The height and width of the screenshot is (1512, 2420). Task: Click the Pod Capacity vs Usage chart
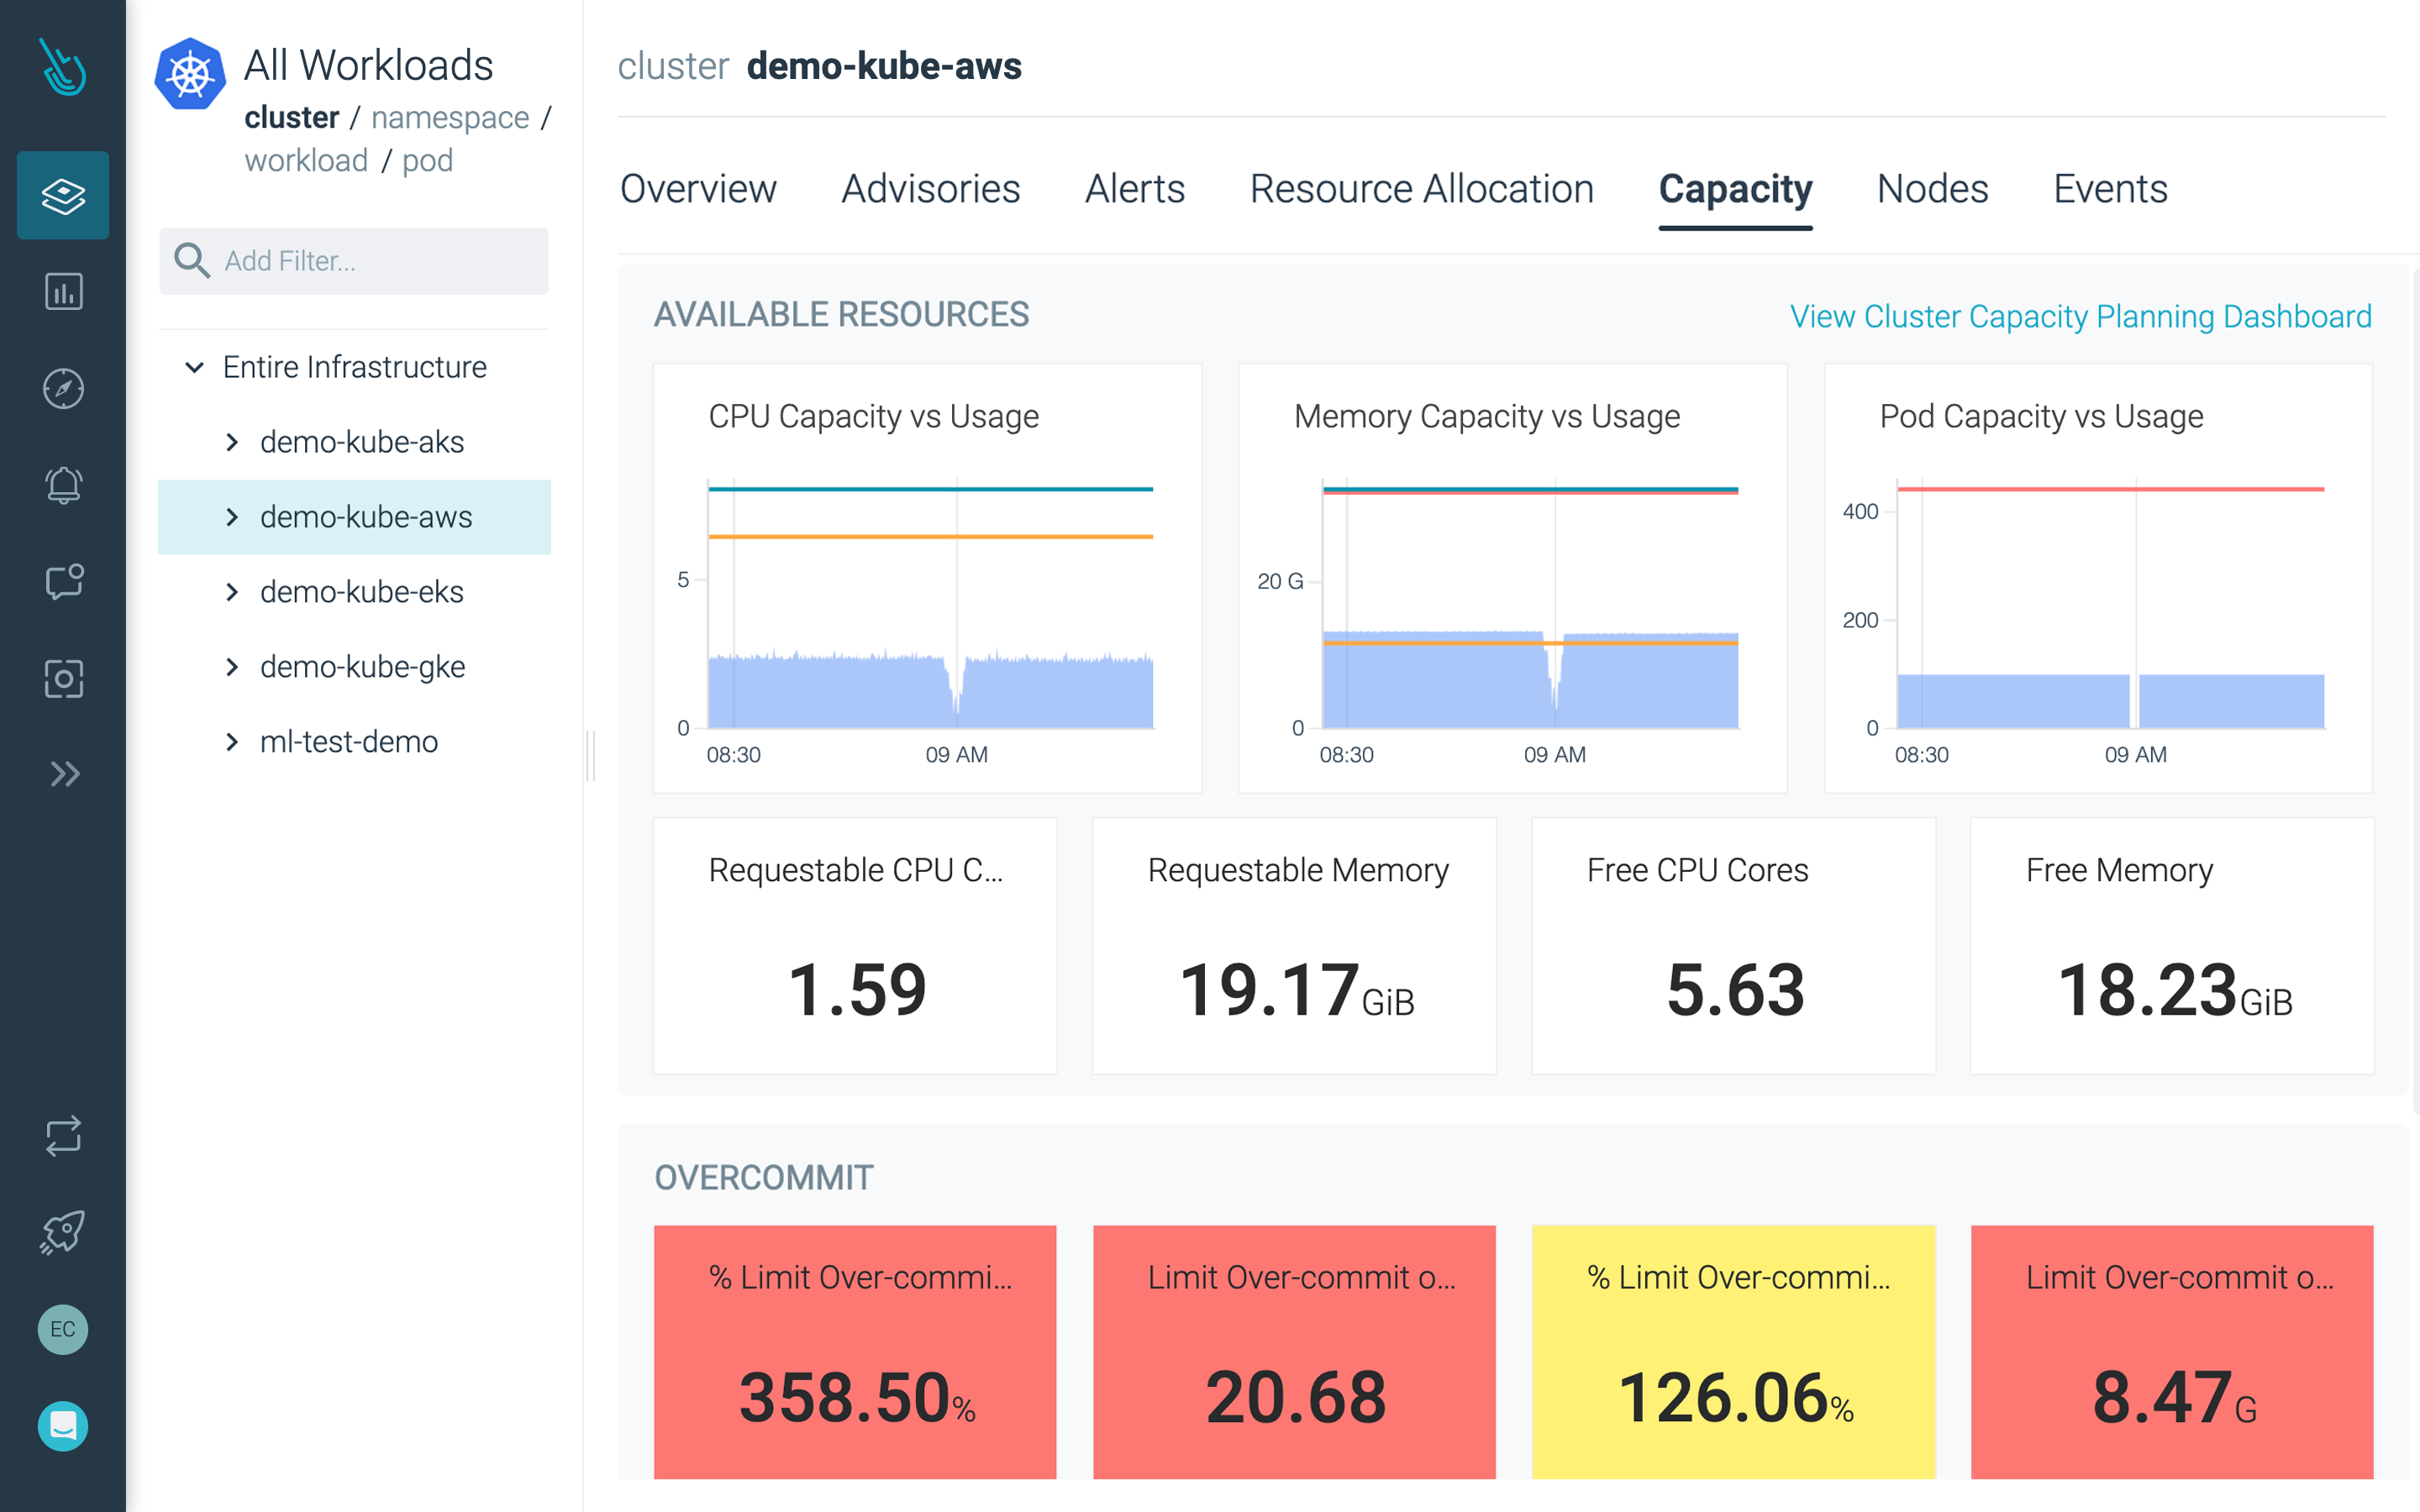pos(2098,578)
